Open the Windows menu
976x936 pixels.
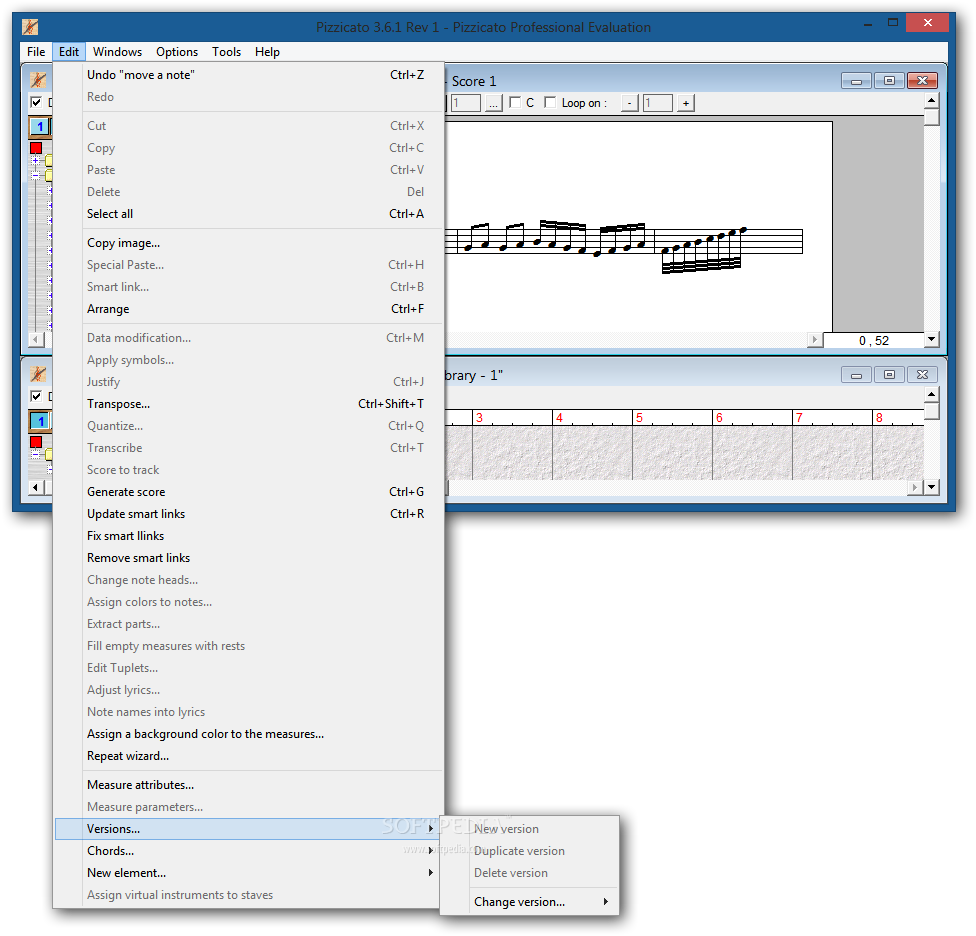click(x=117, y=52)
